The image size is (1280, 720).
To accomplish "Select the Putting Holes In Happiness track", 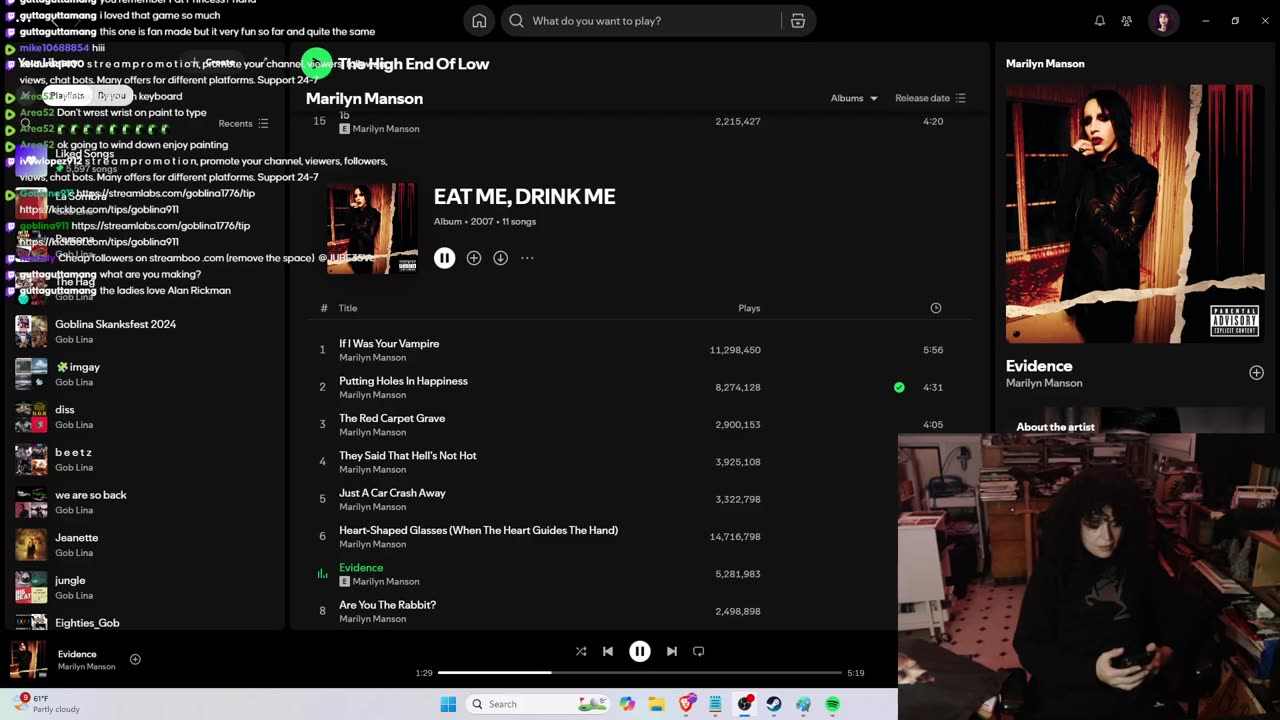I will tap(403, 381).
